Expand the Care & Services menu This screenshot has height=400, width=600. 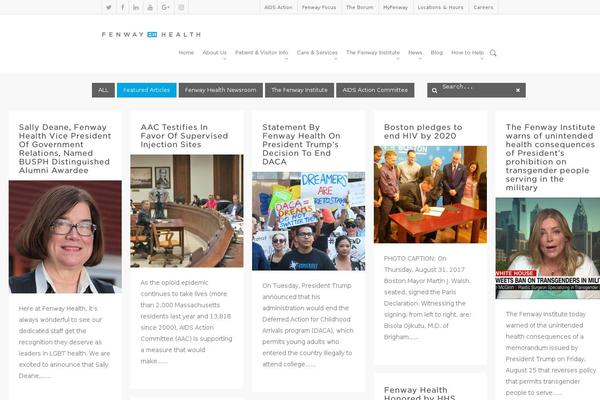coord(317,52)
